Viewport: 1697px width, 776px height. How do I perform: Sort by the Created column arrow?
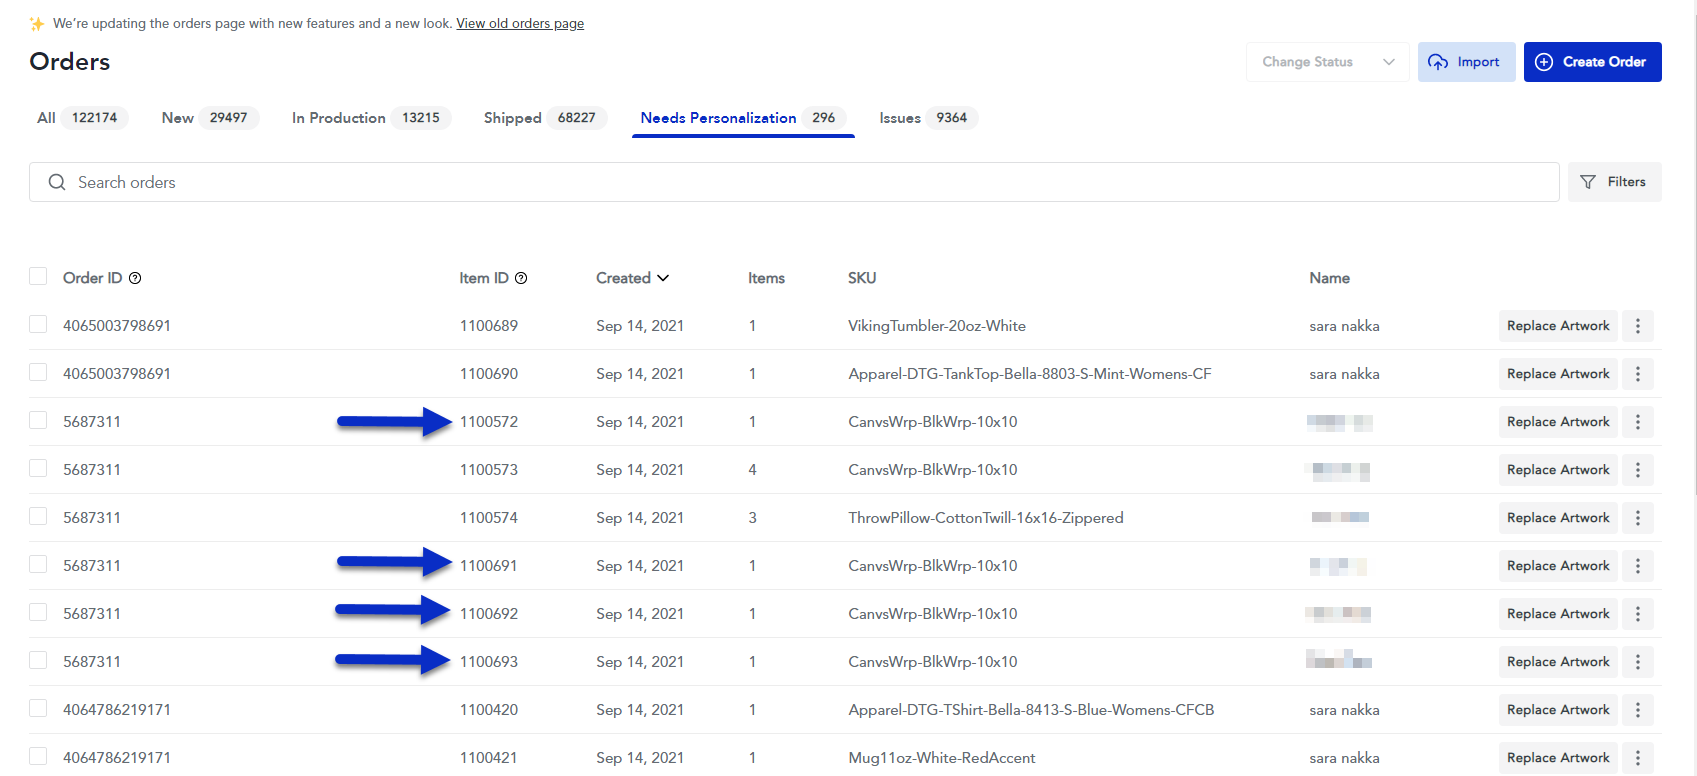(663, 278)
